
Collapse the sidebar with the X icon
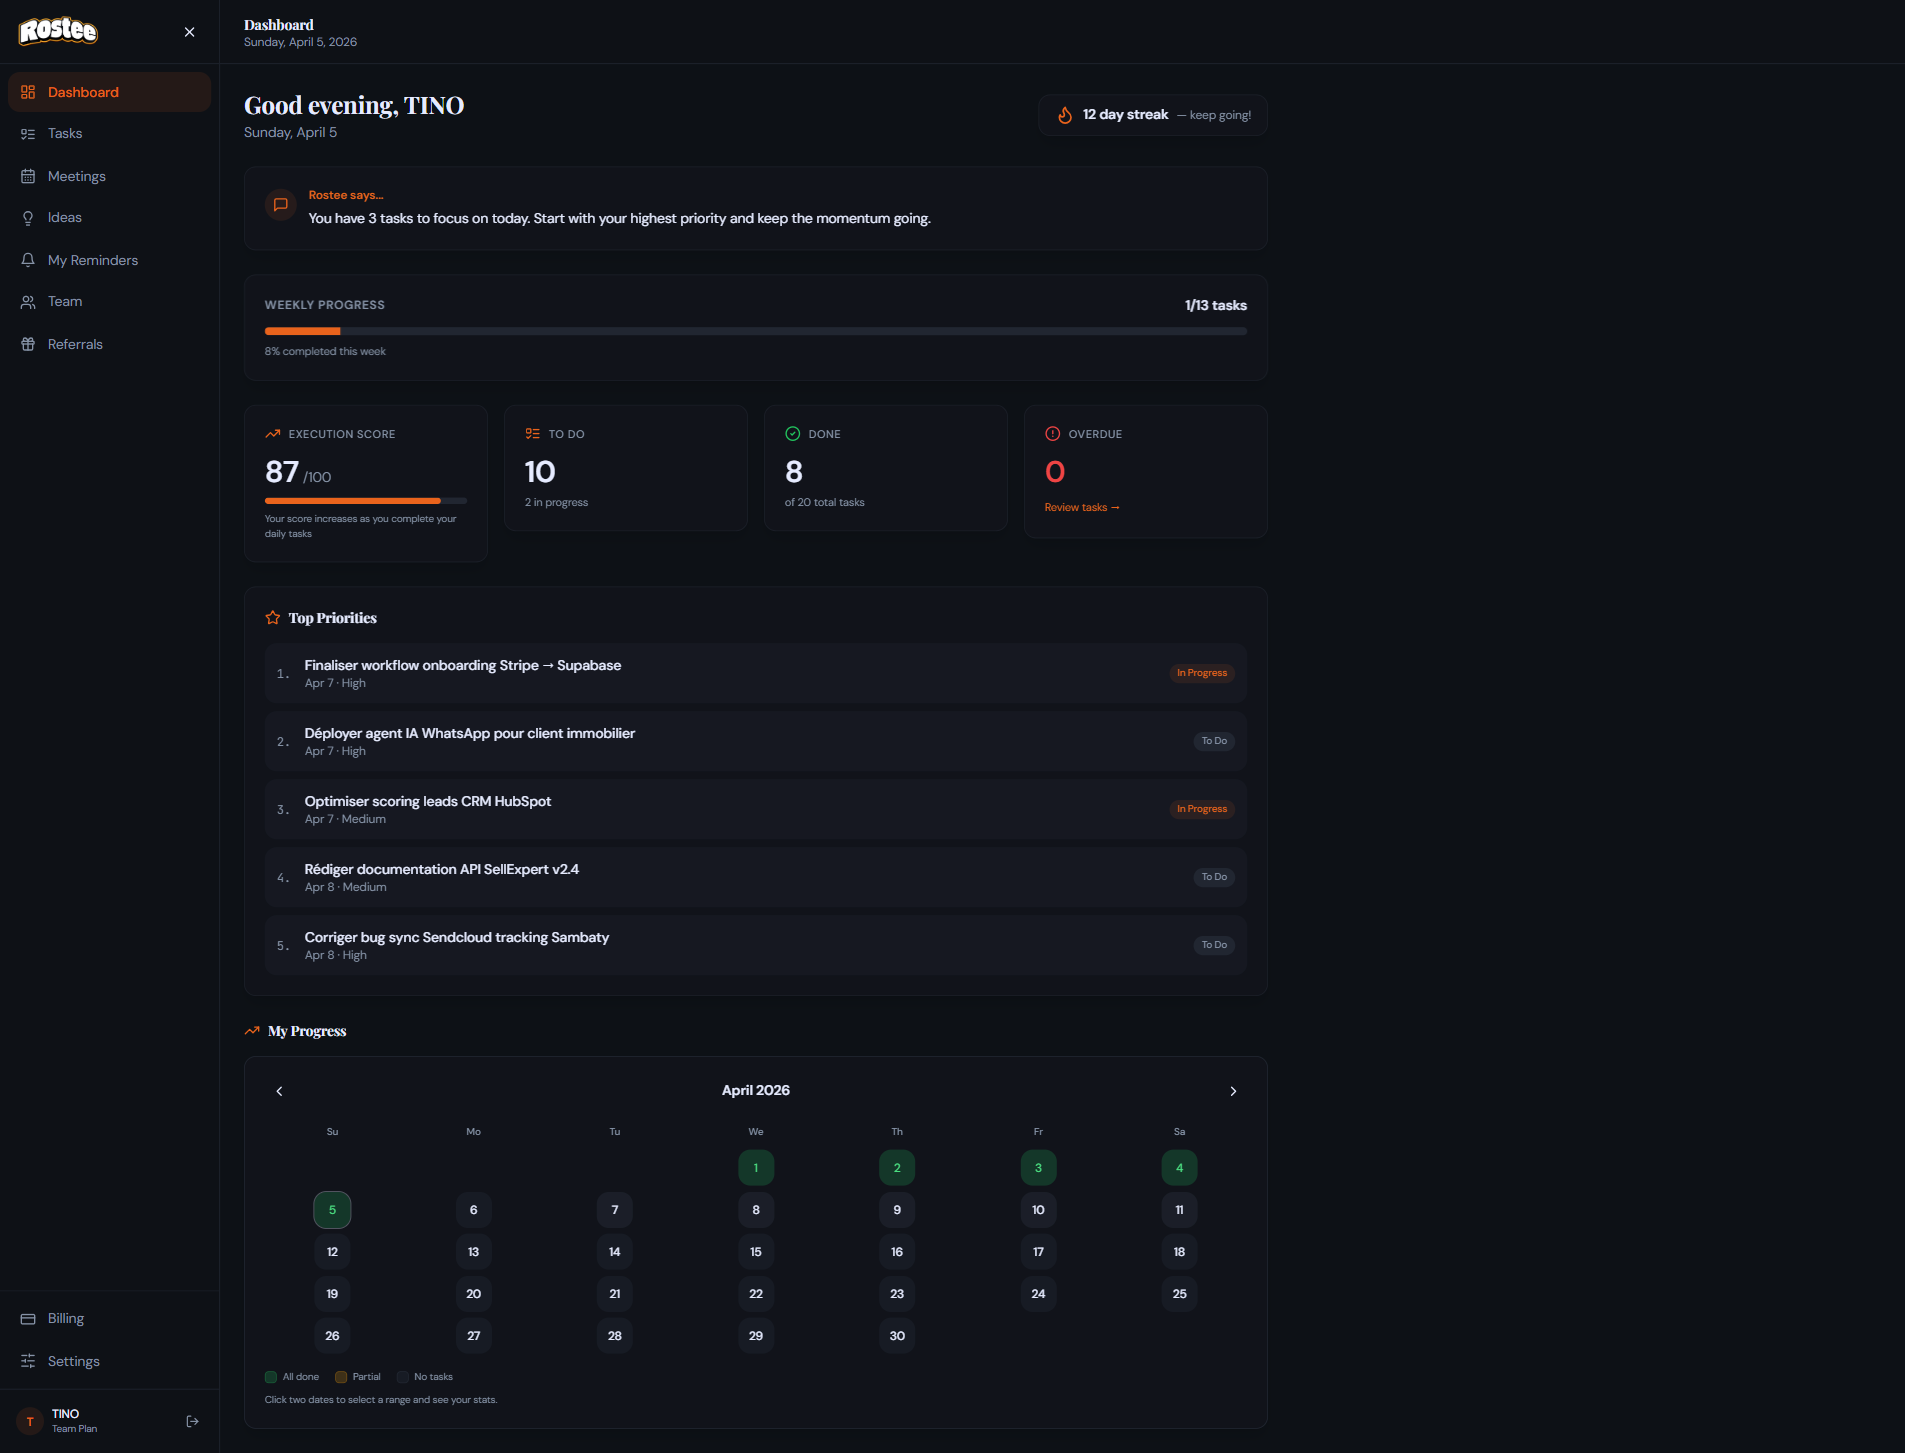tap(189, 32)
